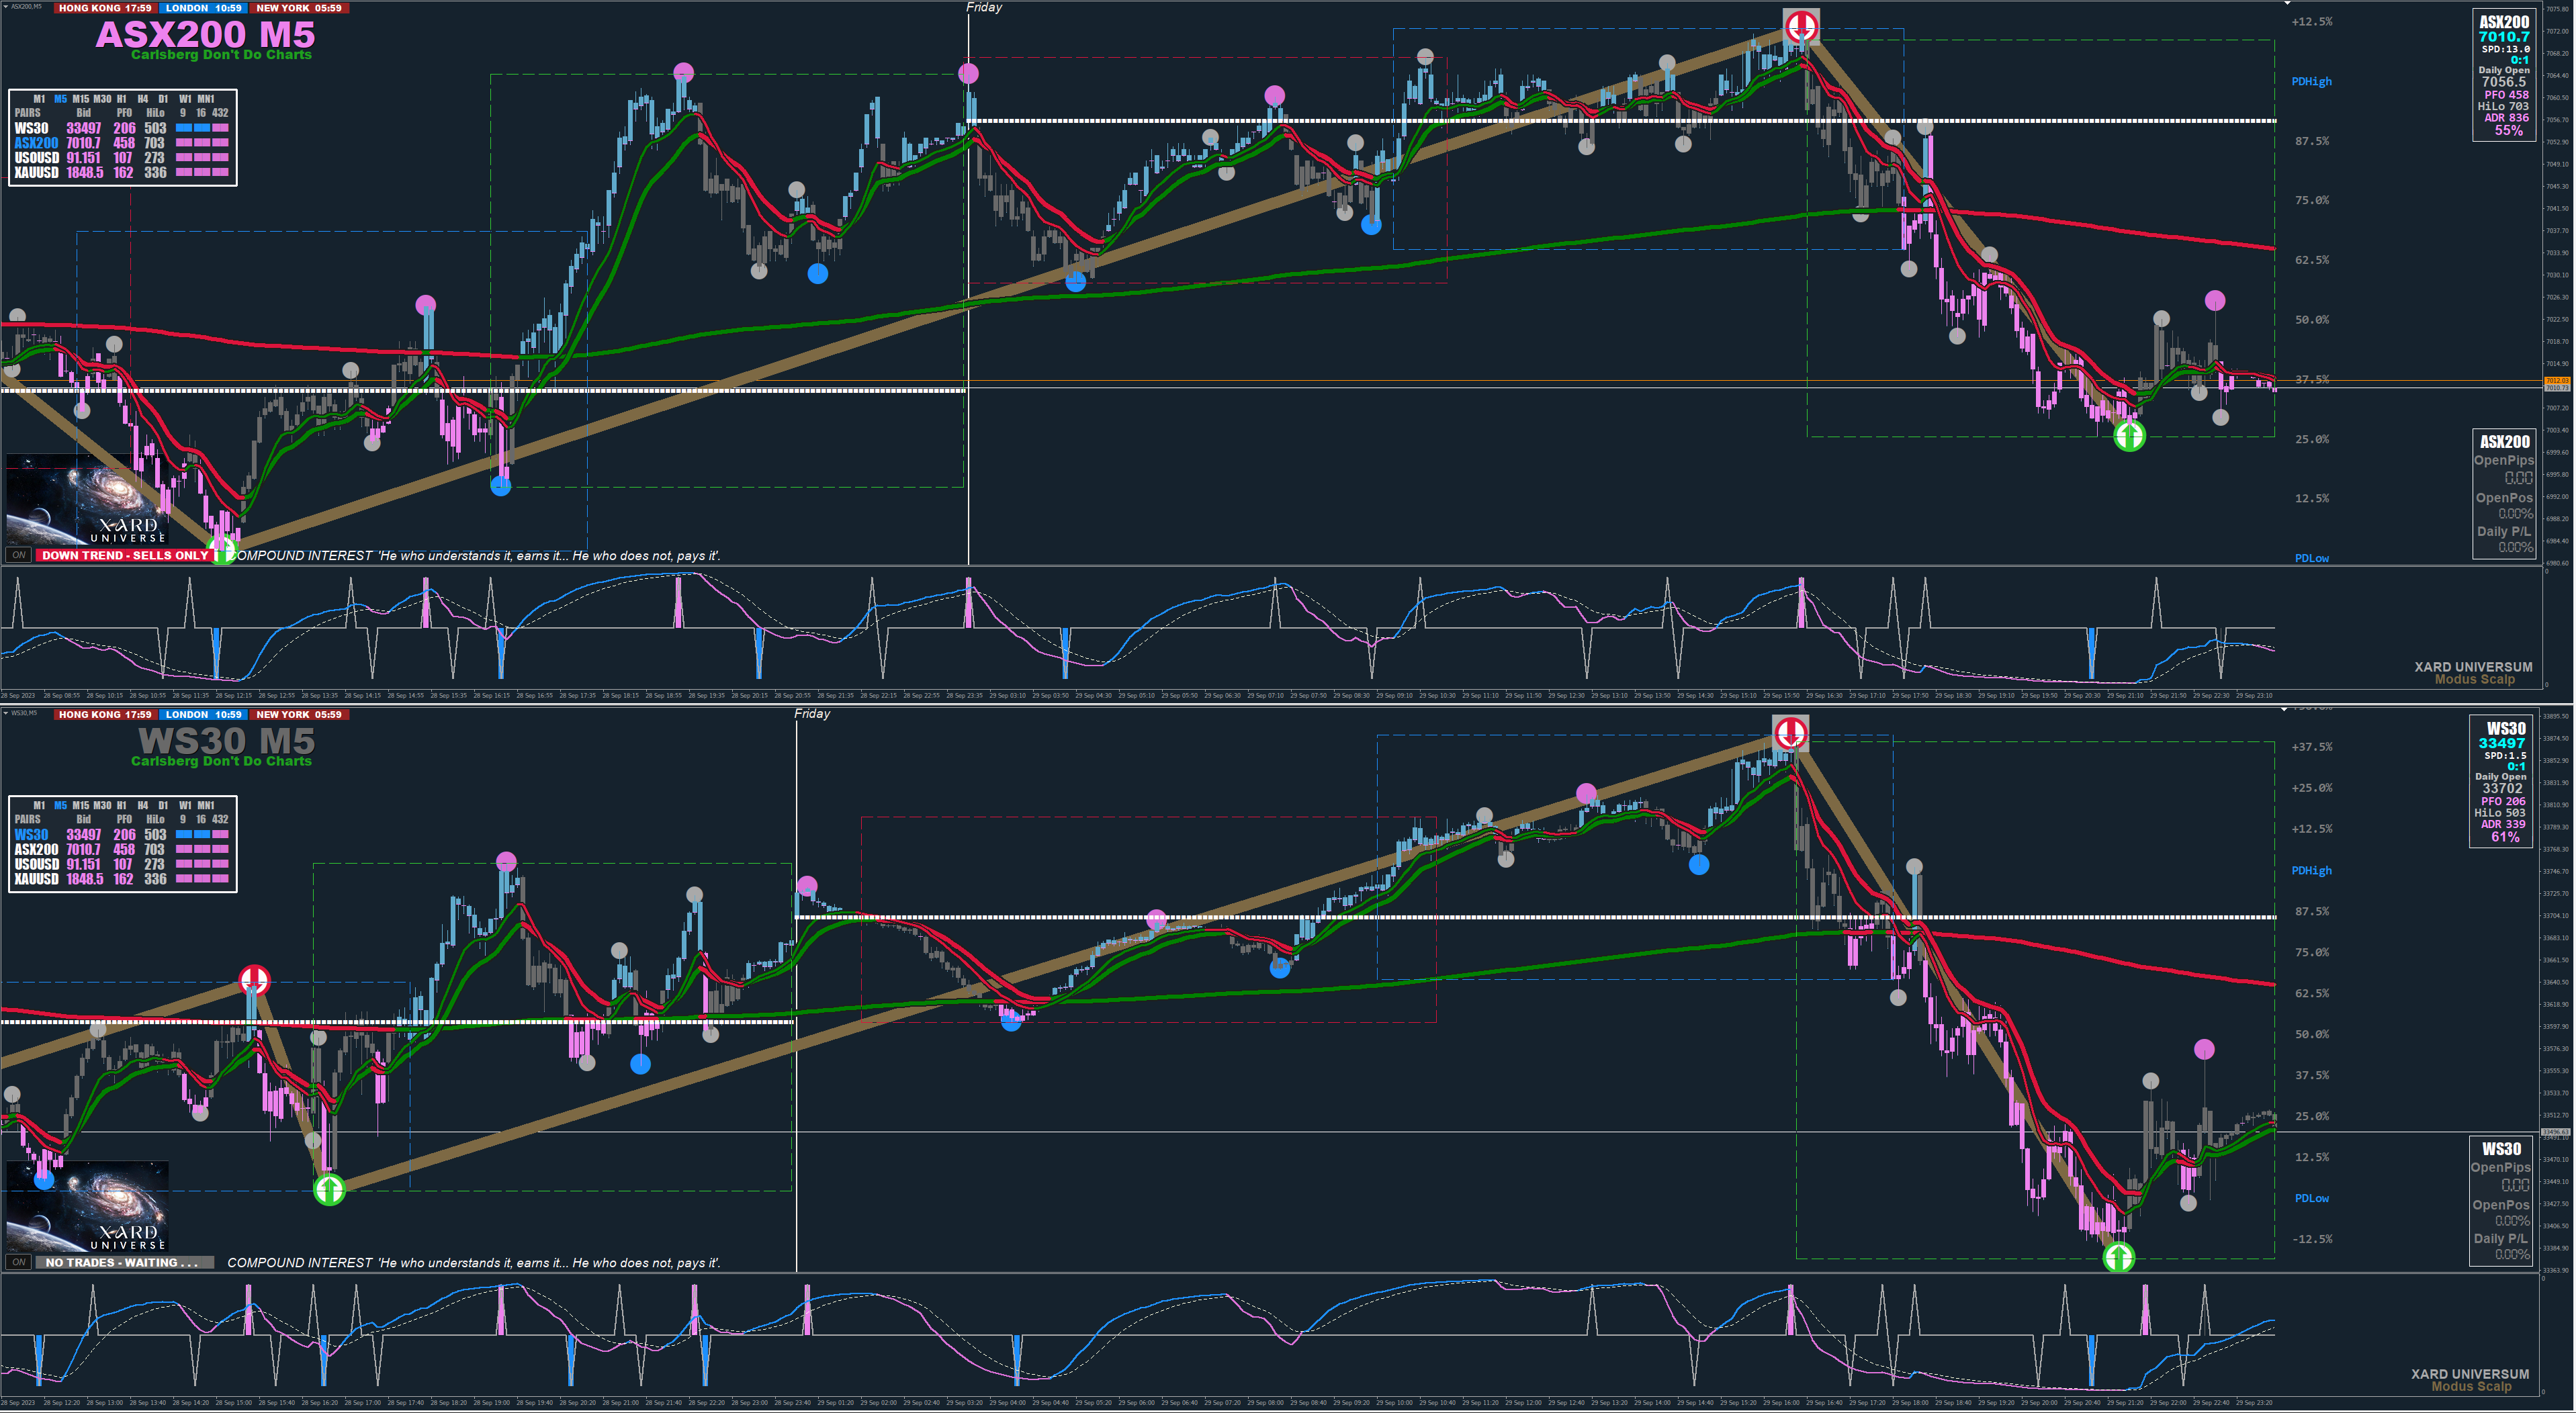Select M15 timeframe in ASX200 pairs panel
Image resolution: width=2576 pixels, height=1413 pixels.
80,99
